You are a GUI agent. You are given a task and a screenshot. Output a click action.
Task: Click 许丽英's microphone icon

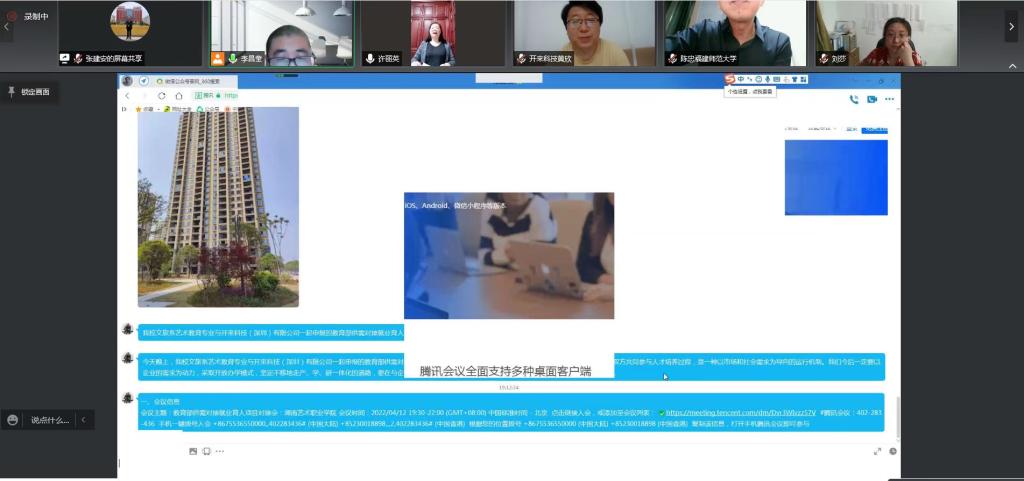370,59
